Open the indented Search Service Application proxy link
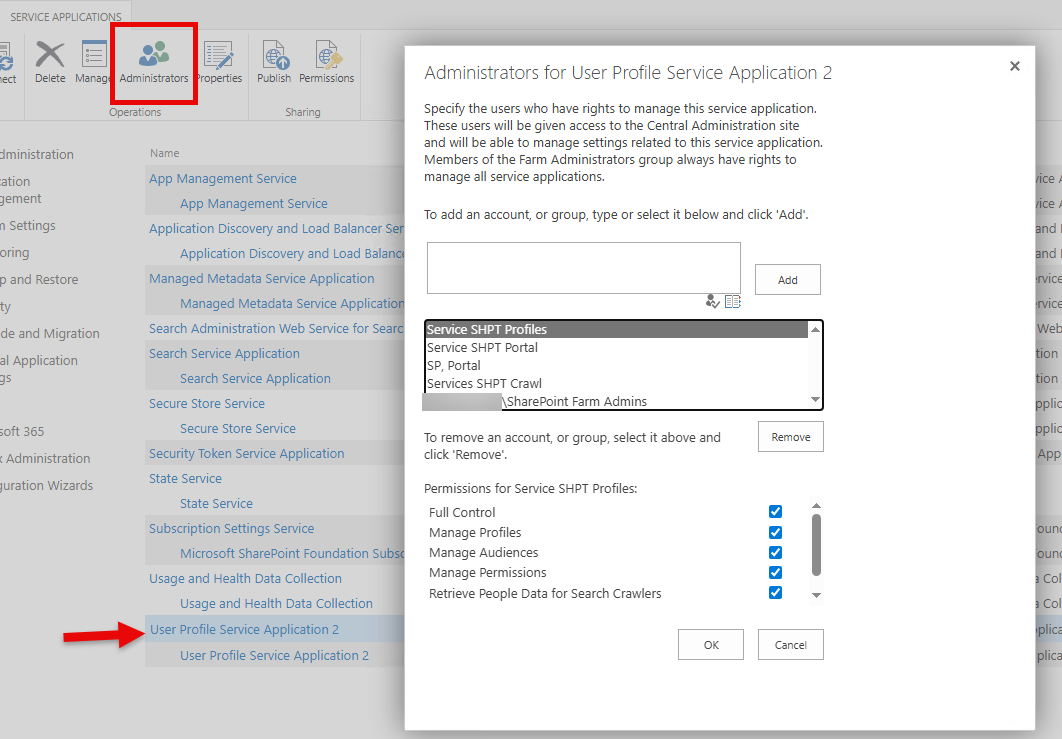 (x=255, y=379)
